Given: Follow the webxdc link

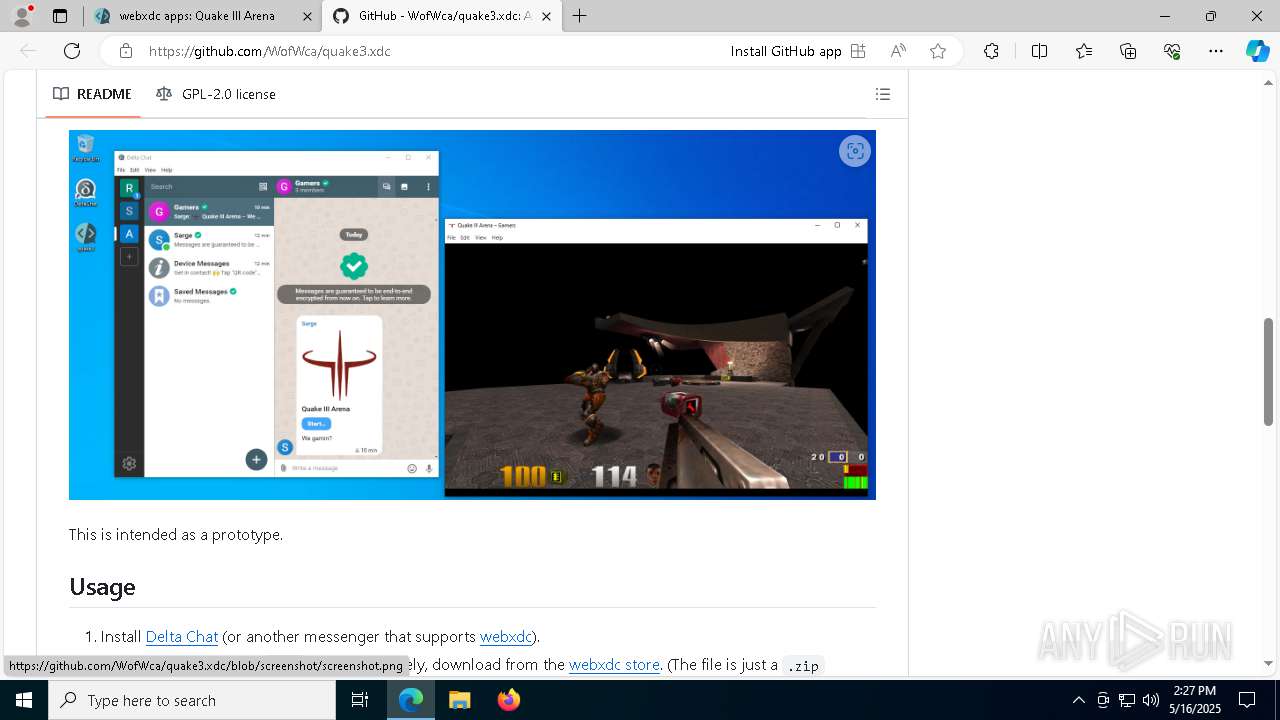Looking at the screenshot, I should (x=506, y=636).
